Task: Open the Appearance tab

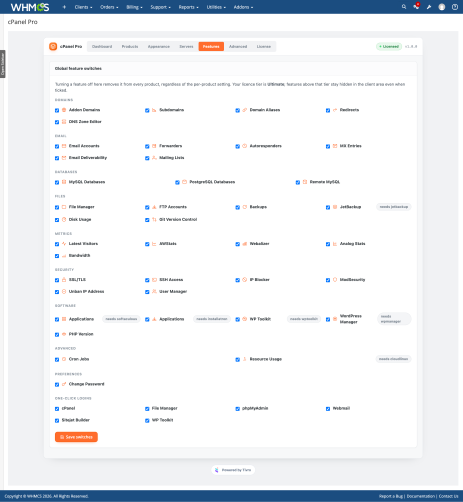Action: coord(159,46)
